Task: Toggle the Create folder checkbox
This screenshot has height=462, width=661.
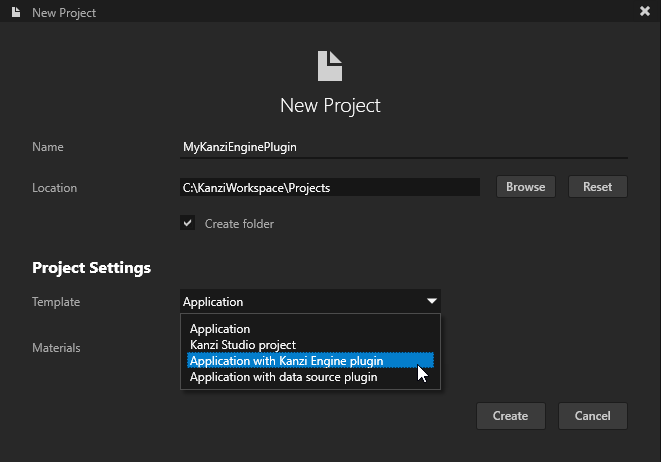Action: coord(187,224)
